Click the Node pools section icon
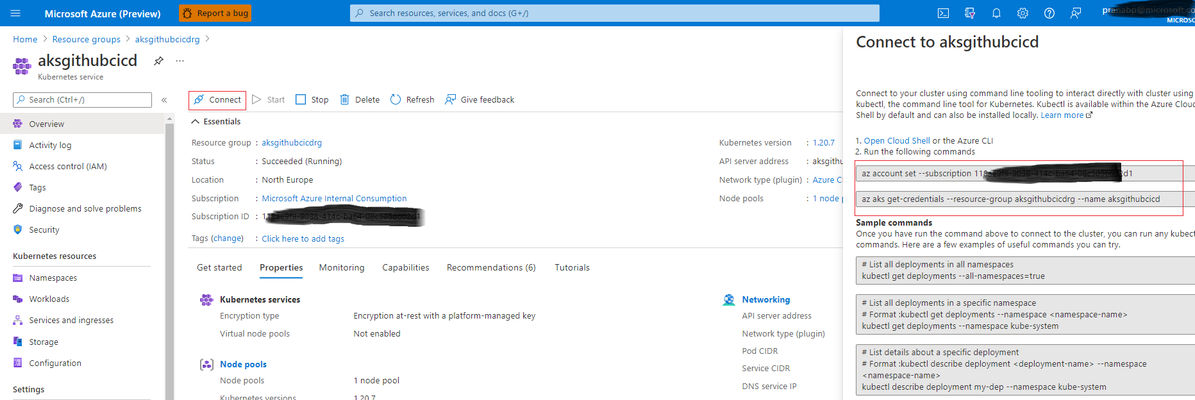The image size is (1195, 400). pos(206,364)
